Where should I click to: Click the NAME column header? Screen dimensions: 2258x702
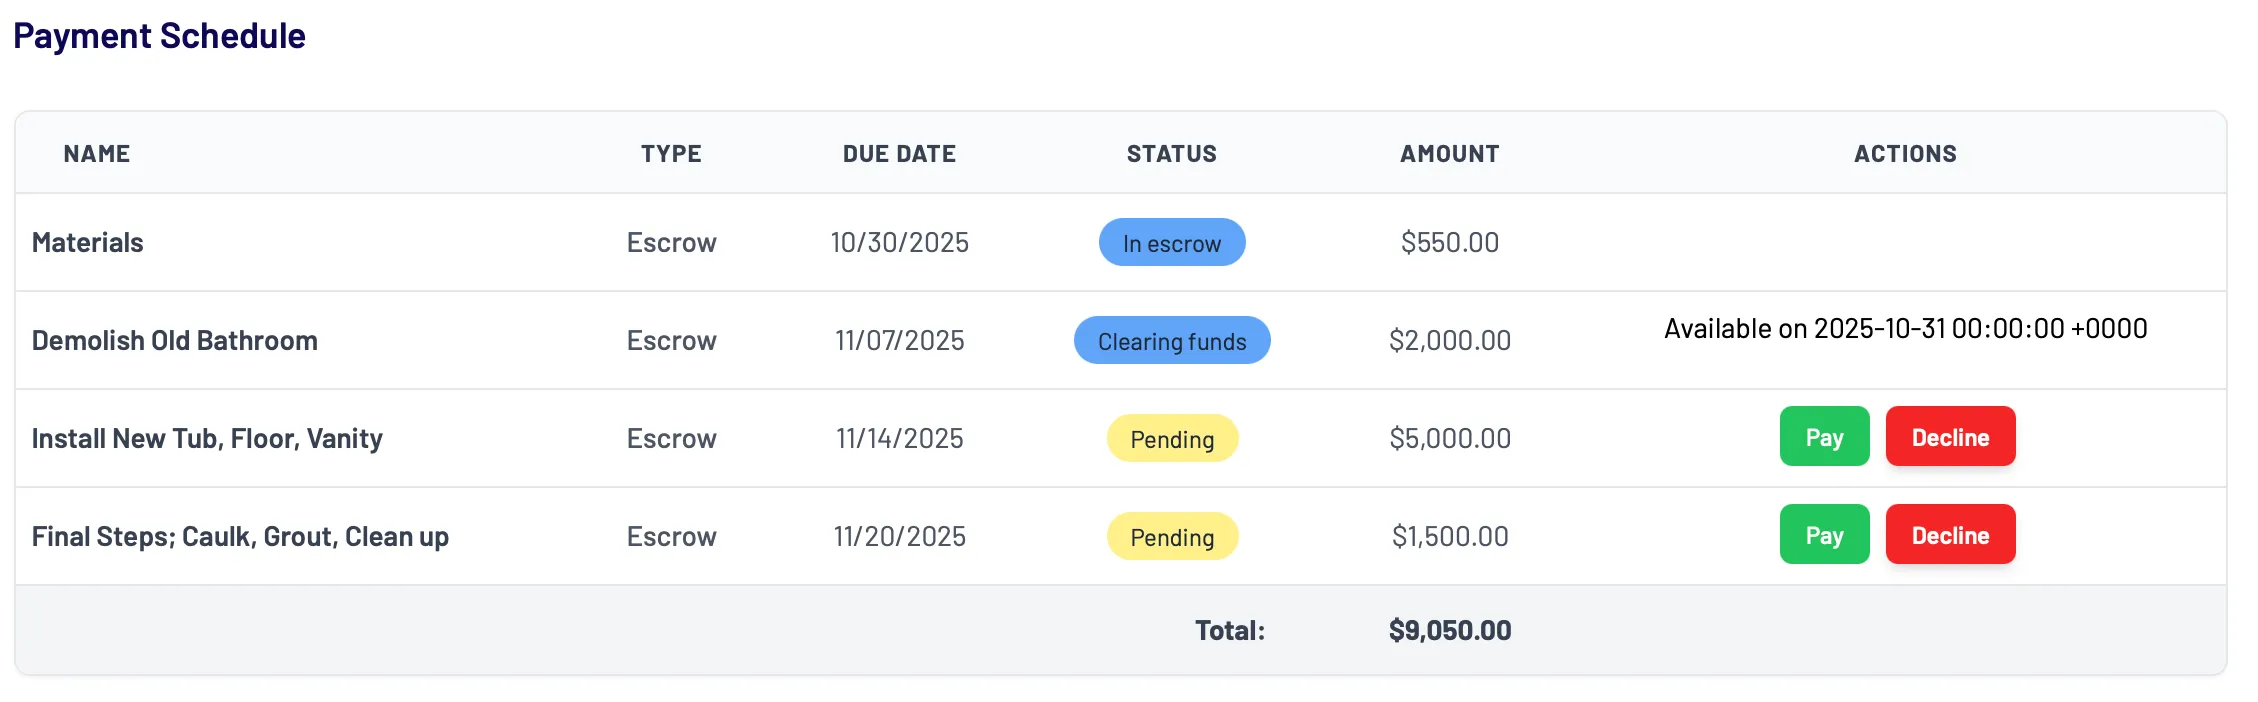point(95,153)
